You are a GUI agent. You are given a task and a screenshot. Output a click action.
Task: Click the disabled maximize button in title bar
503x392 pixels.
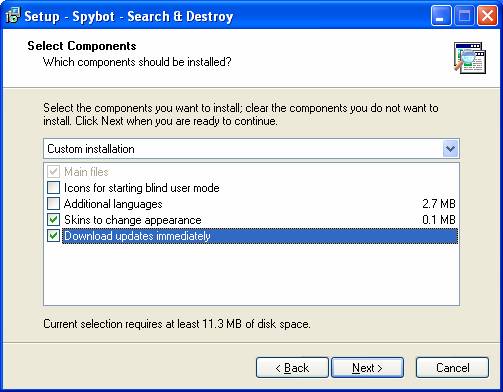point(464,16)
